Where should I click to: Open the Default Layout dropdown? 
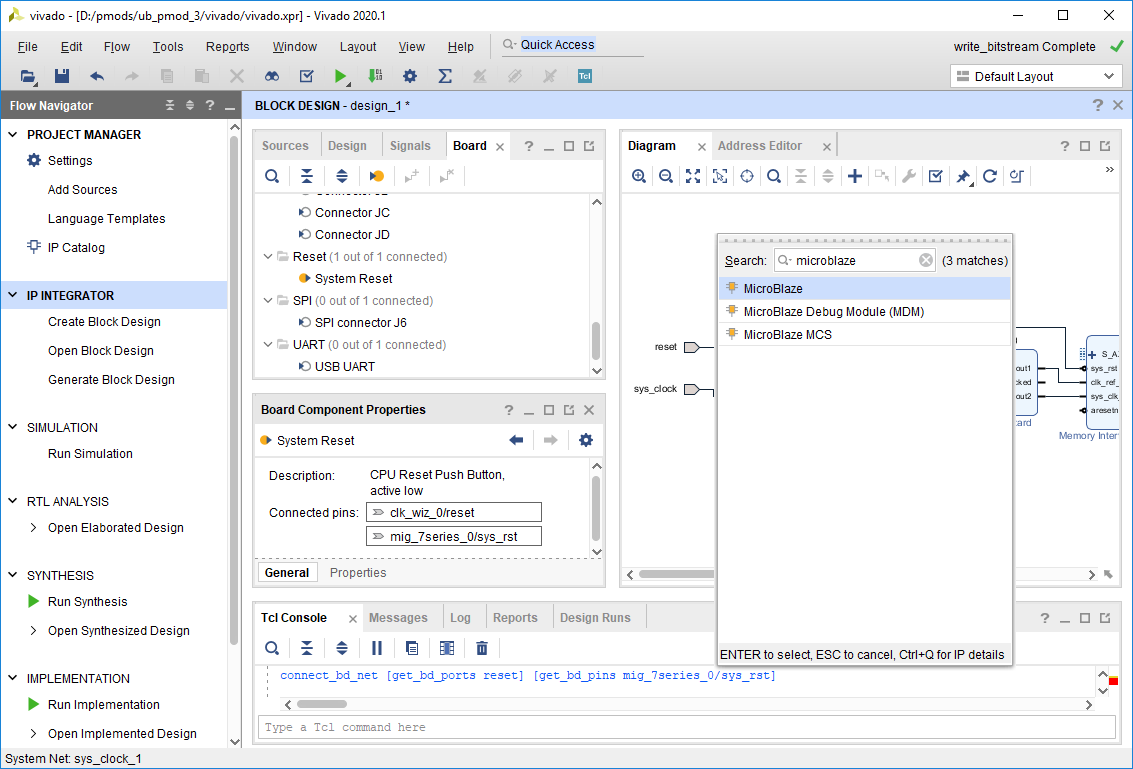click(x=1036, y=76)
